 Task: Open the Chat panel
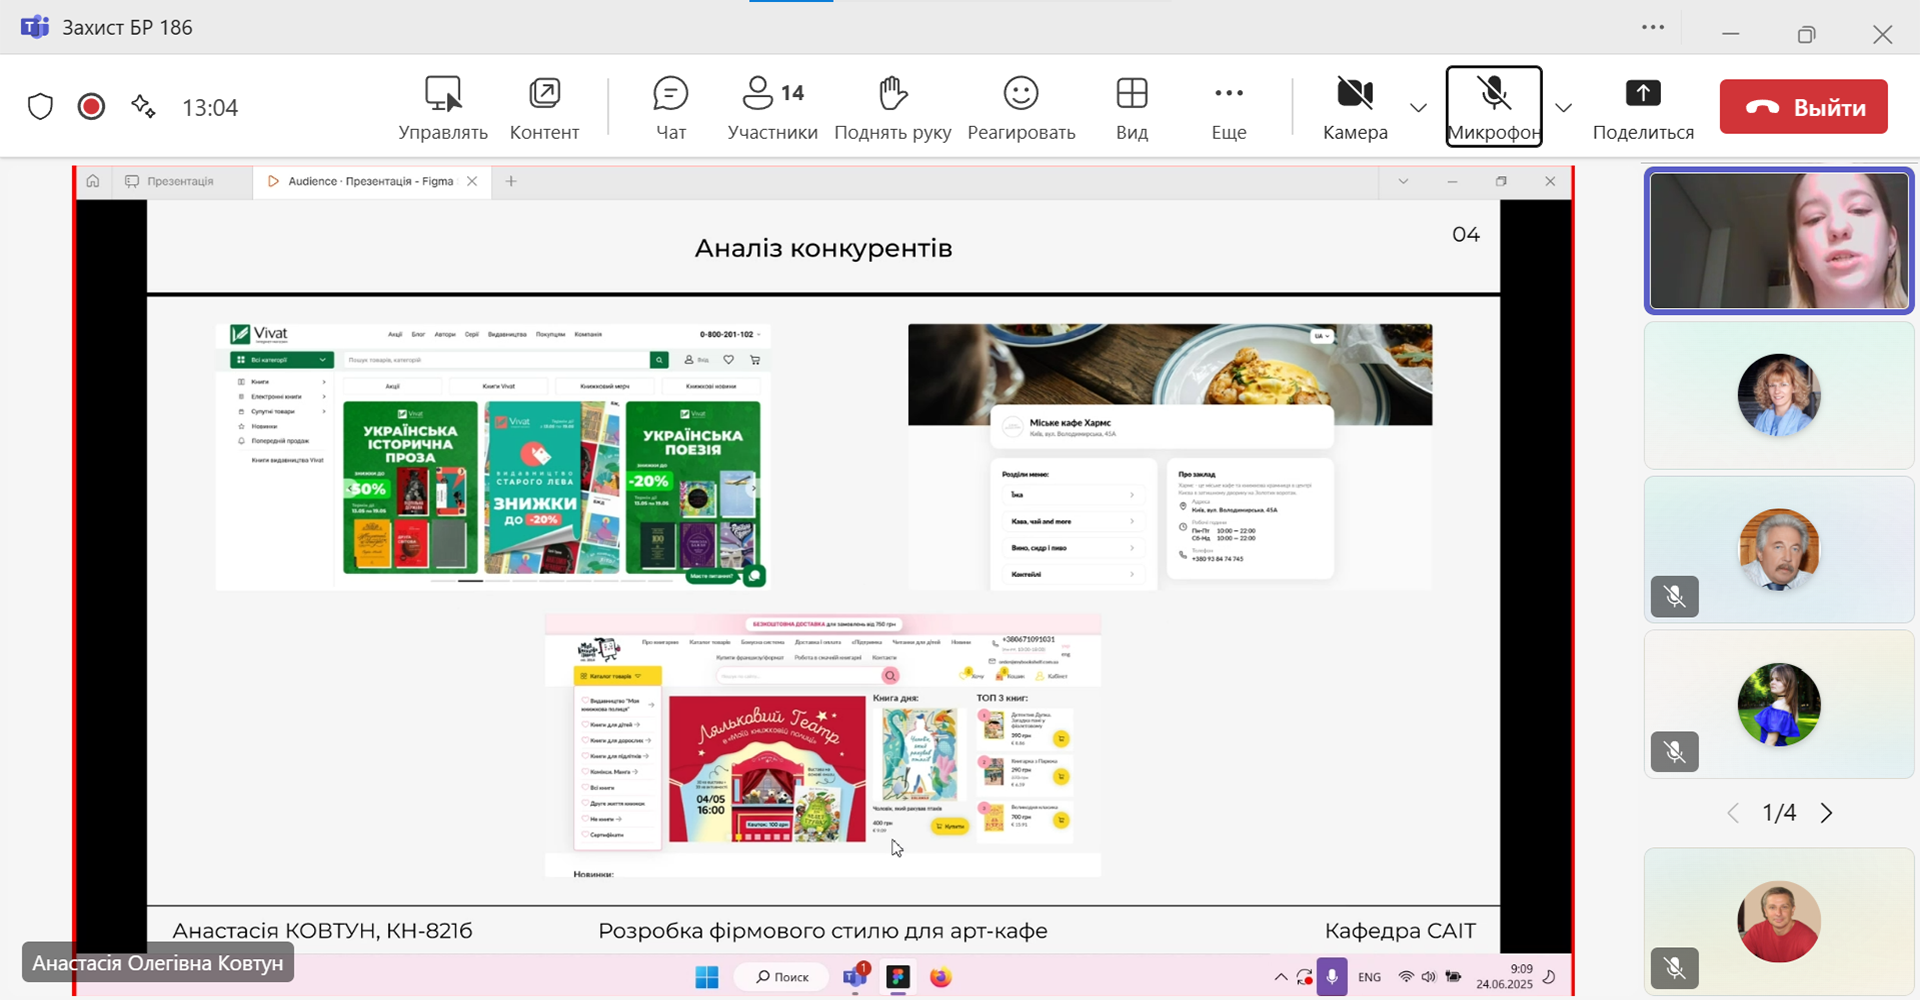670,107
